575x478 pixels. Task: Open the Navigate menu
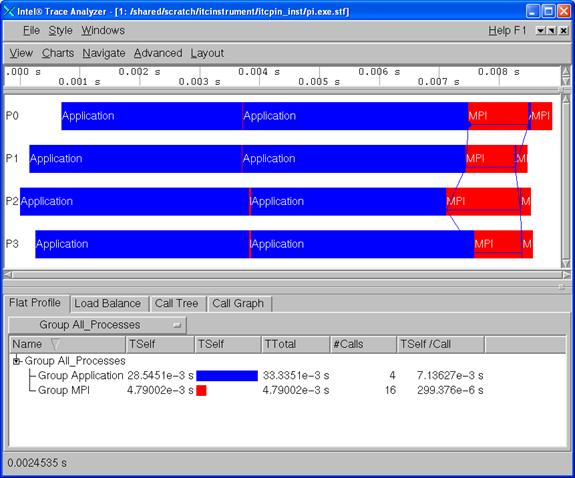[x=104, y=53]
